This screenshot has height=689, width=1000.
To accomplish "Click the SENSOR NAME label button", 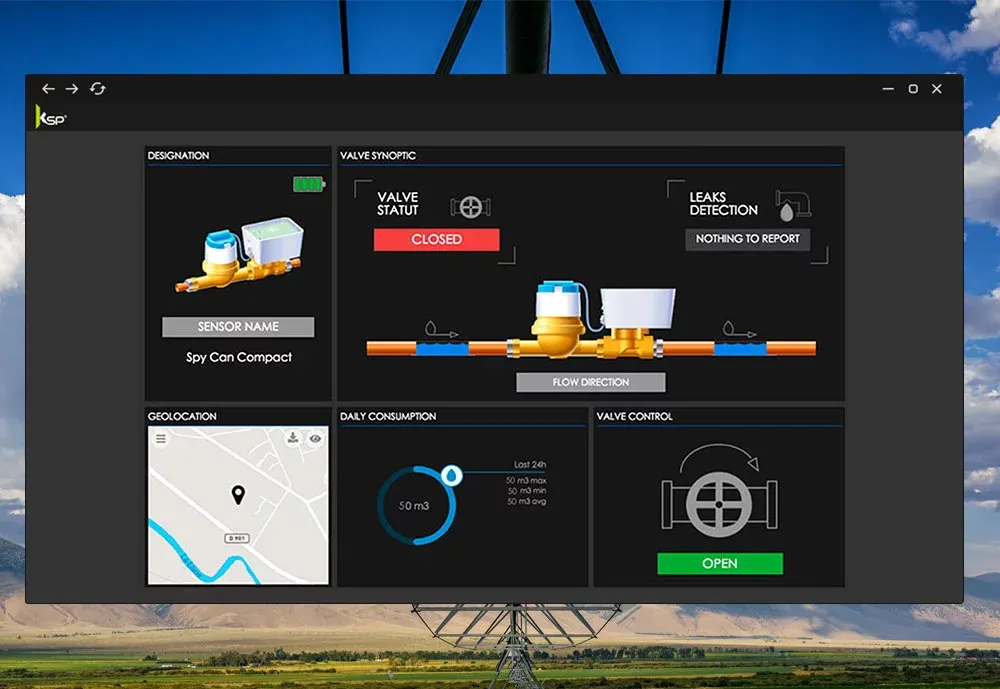I will click(x=238, y=327).
